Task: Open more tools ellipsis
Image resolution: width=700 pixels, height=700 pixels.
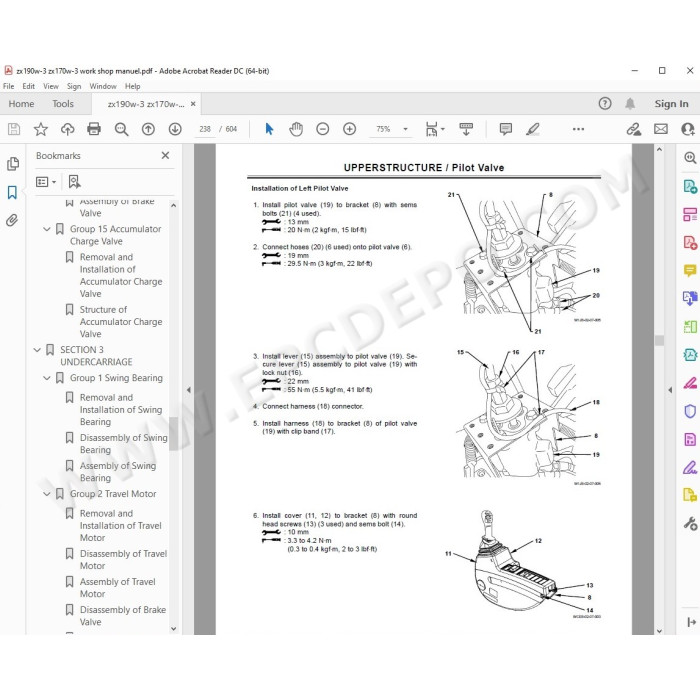Action: point(578,129)
